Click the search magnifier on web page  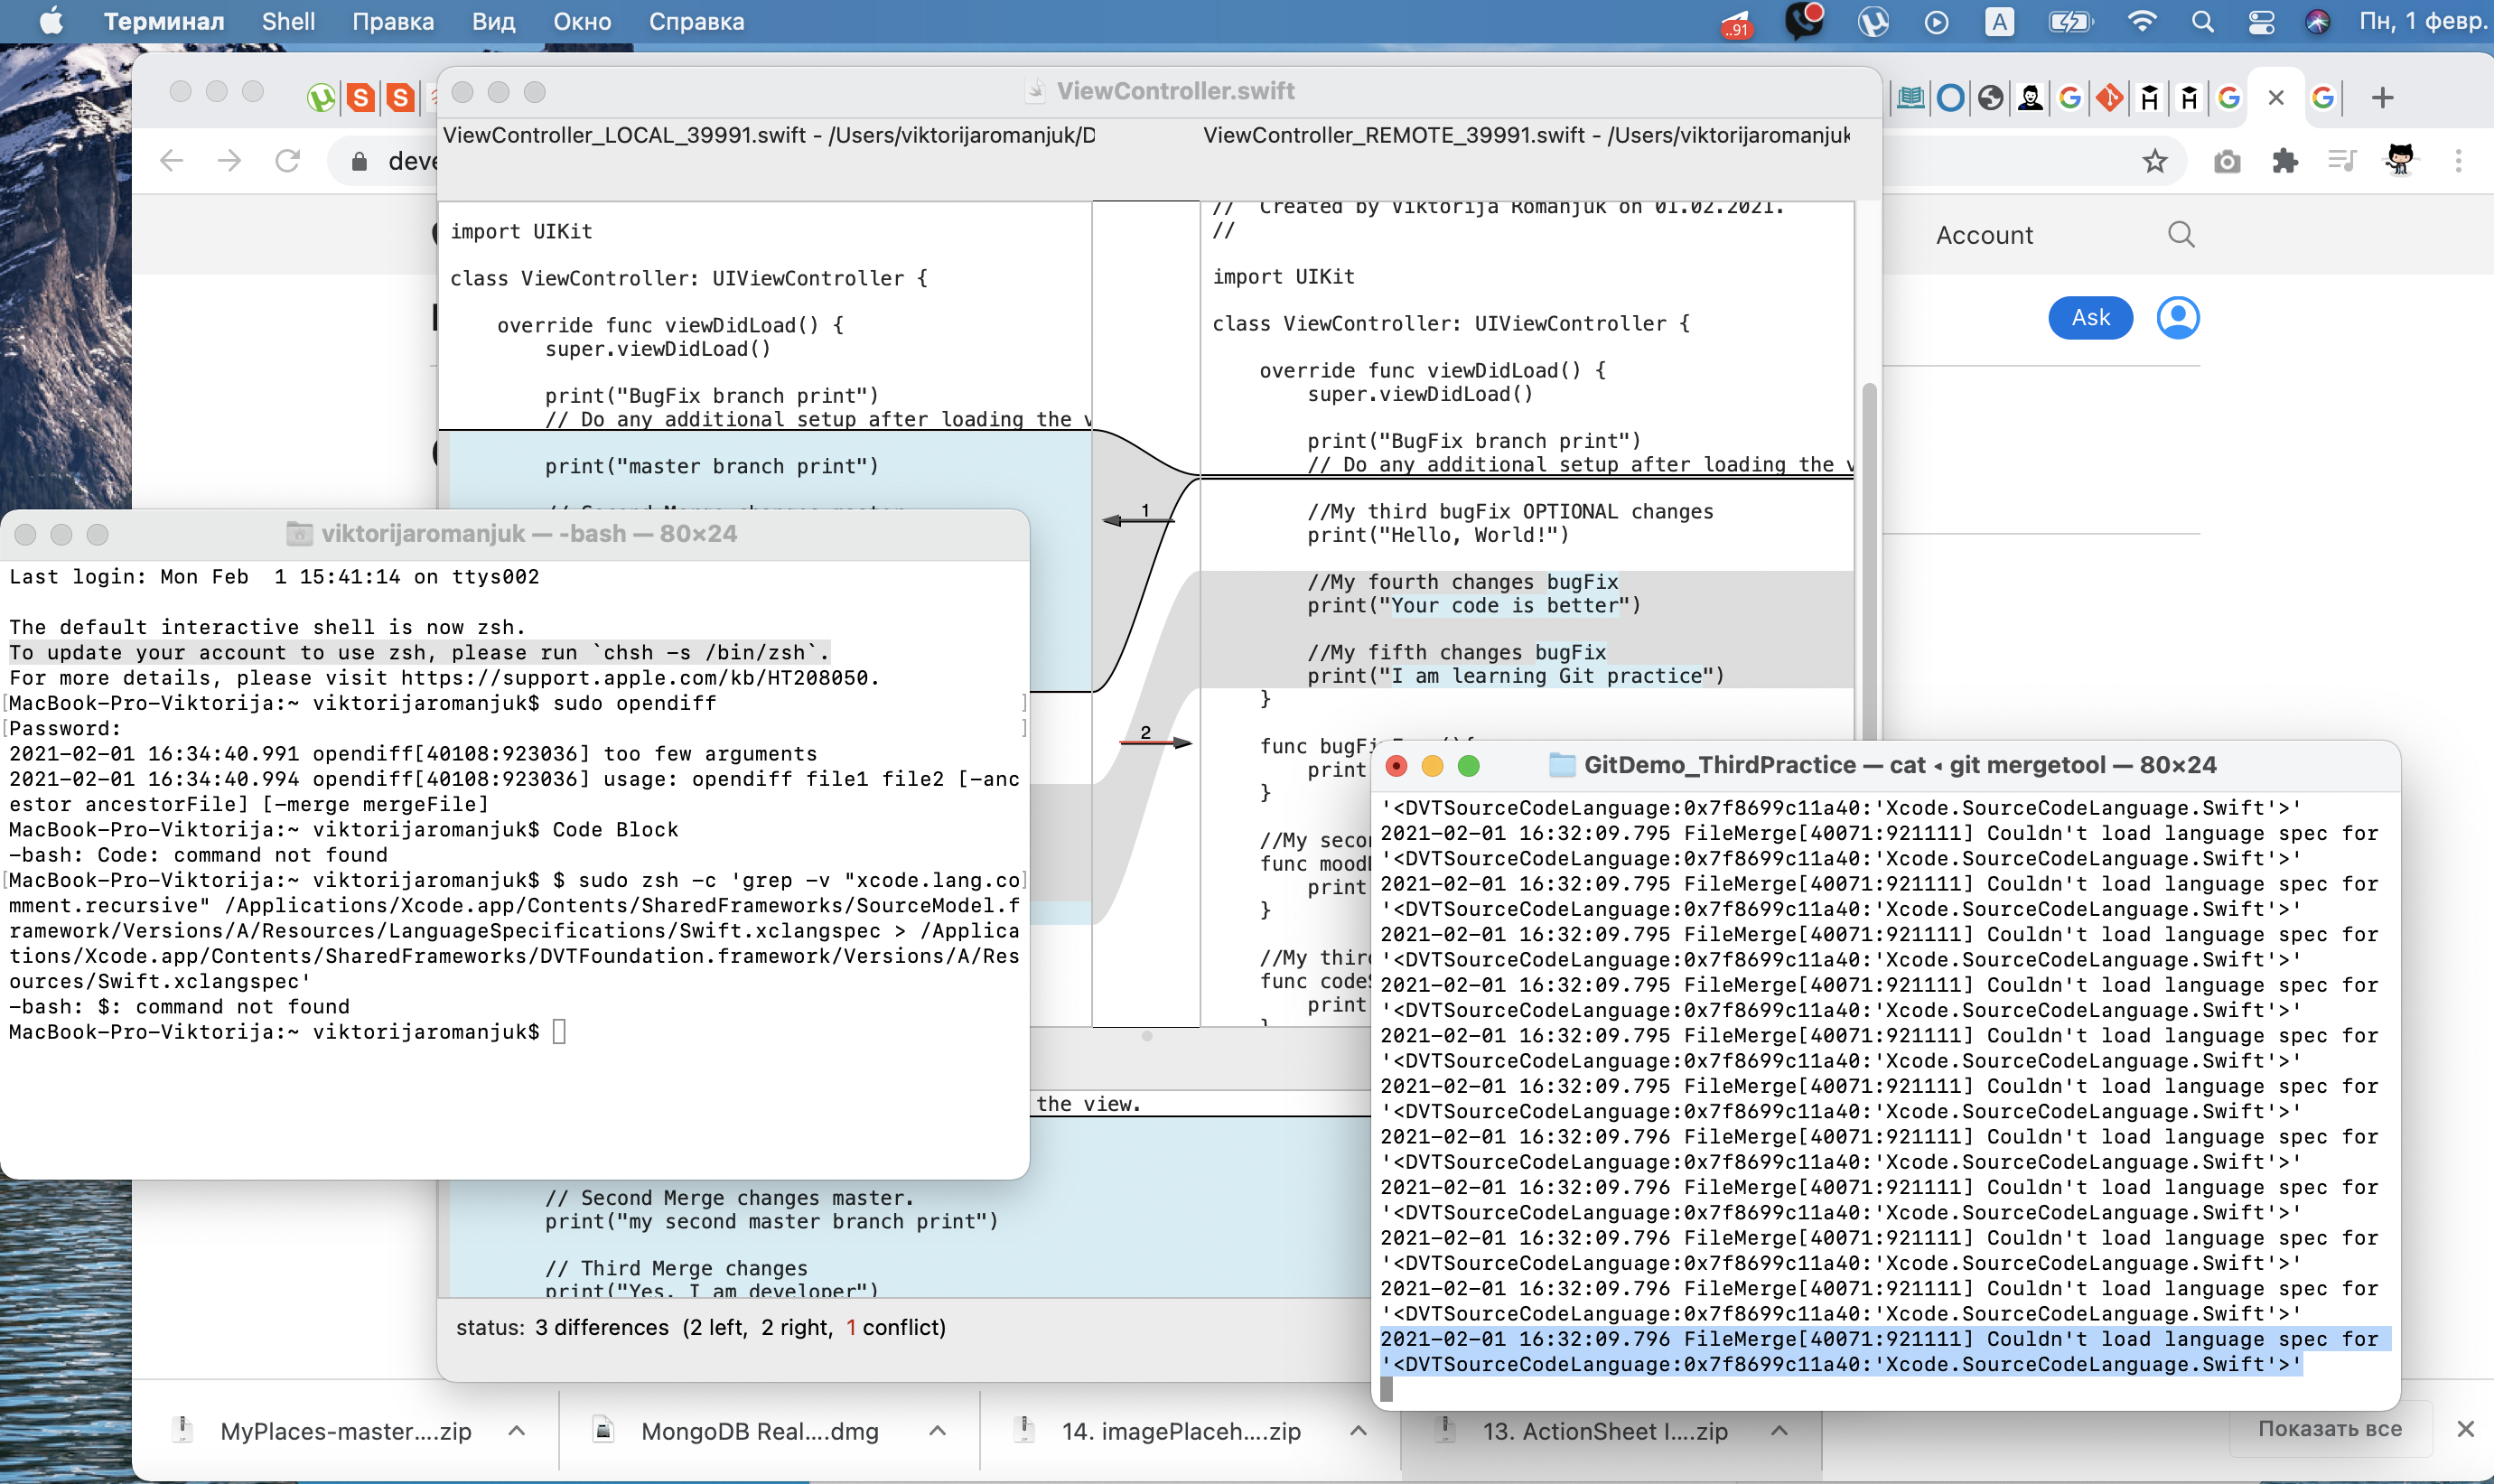tap(2181, 234)
